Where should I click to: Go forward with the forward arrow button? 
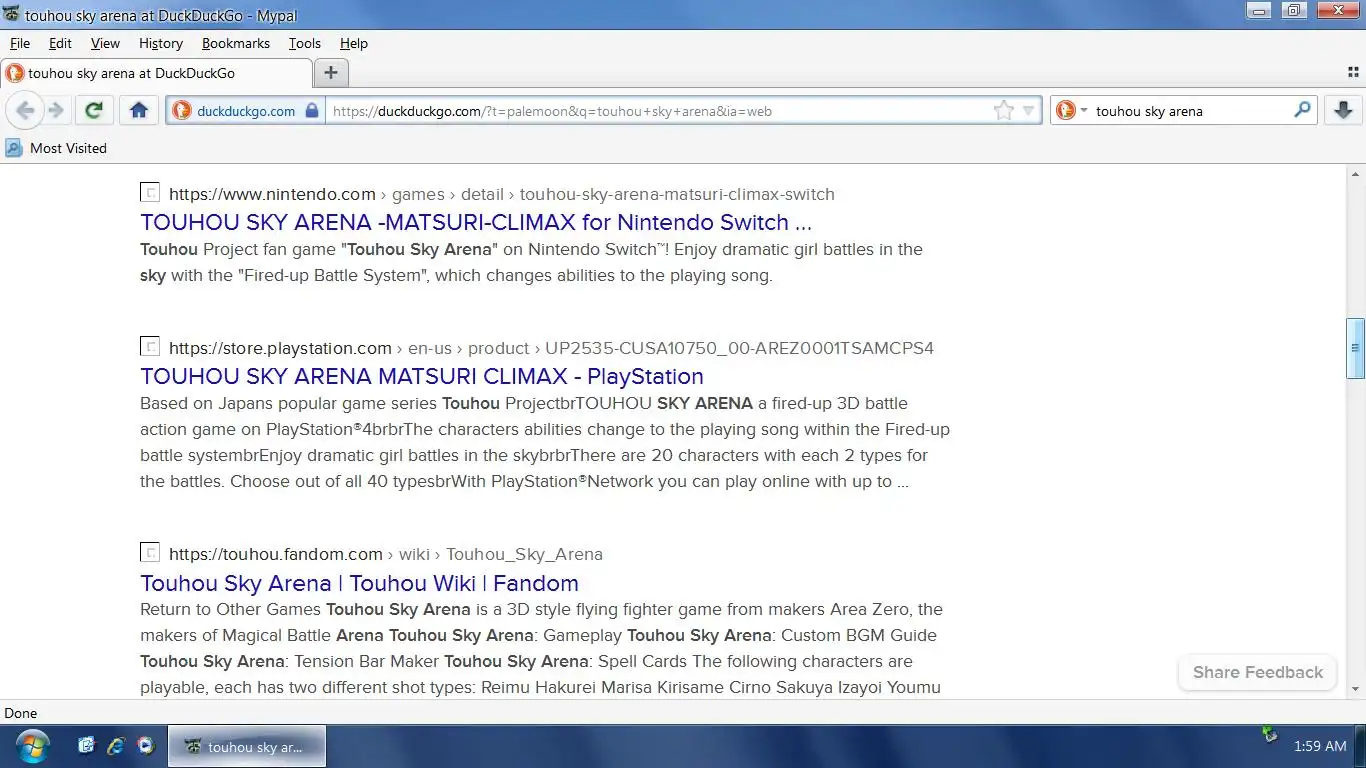(x=57, y=111)
